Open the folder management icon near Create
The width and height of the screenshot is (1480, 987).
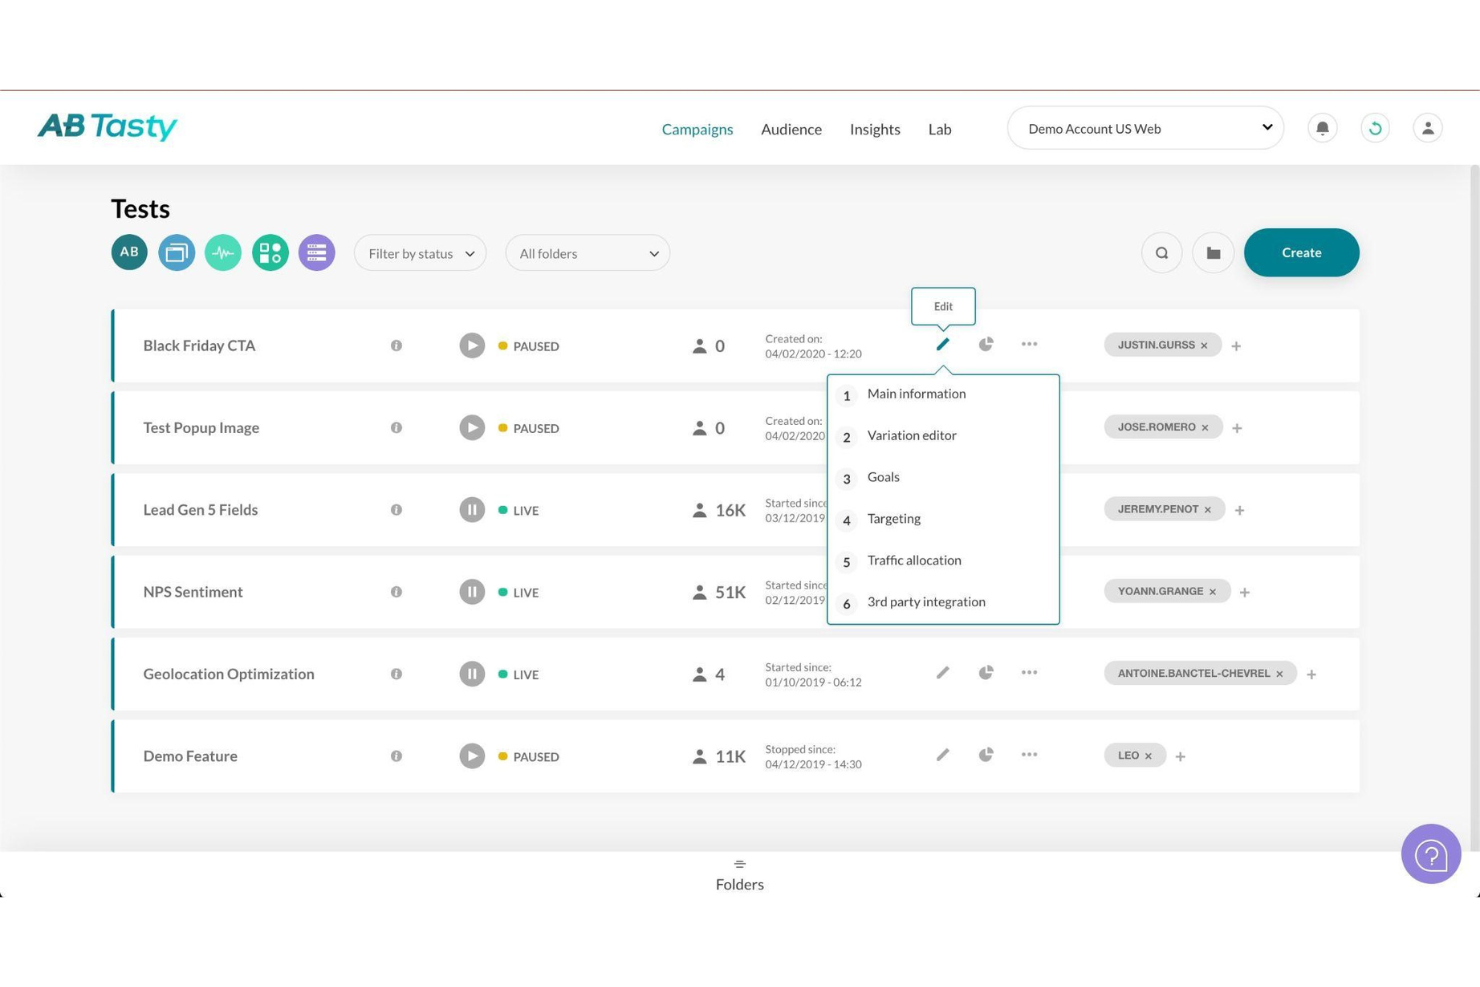pyautogui.click(x=1213, y=252)
